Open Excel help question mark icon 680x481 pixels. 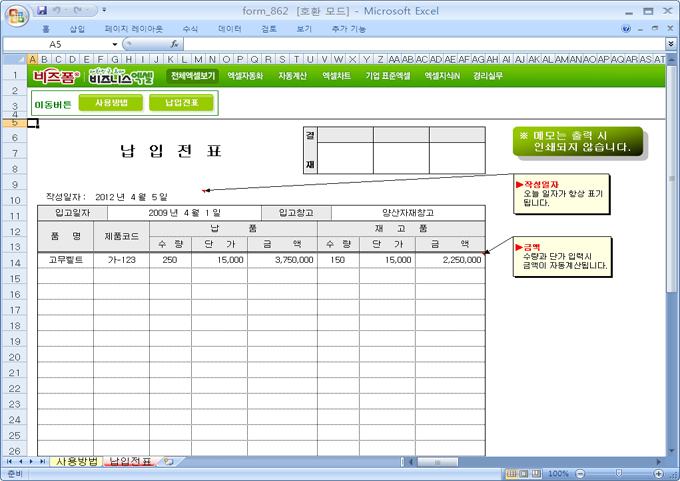click(x=626, y=29)
